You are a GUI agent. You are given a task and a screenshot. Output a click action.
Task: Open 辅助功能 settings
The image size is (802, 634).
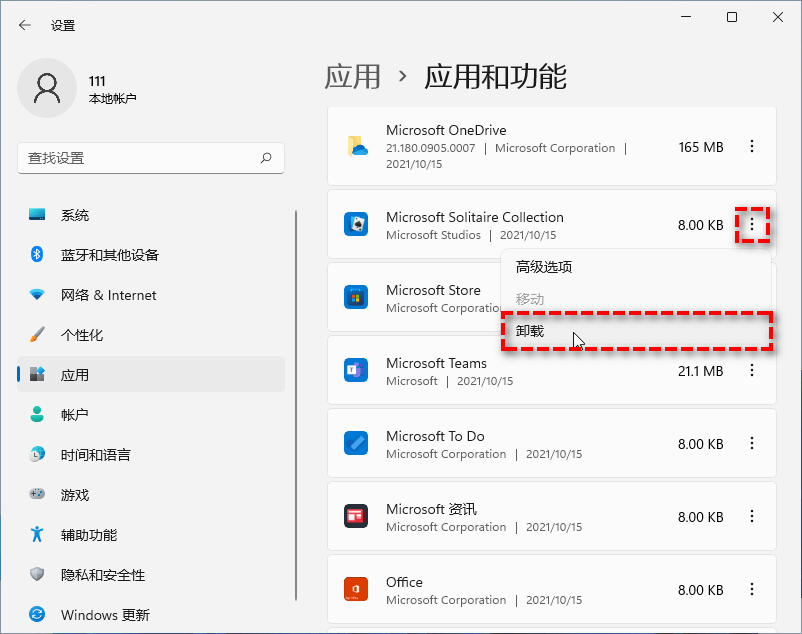point(151,535)
